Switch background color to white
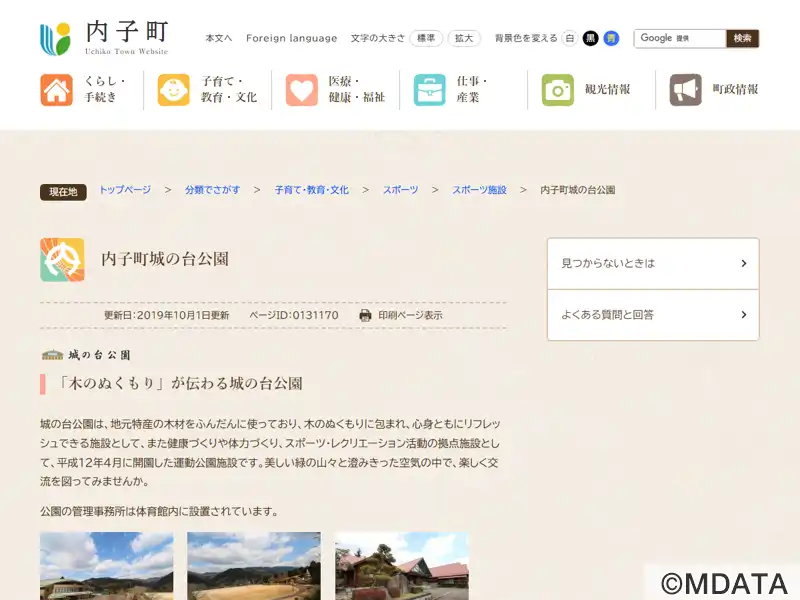The height and width of the screenshot is (600, 800). (570, 38)
